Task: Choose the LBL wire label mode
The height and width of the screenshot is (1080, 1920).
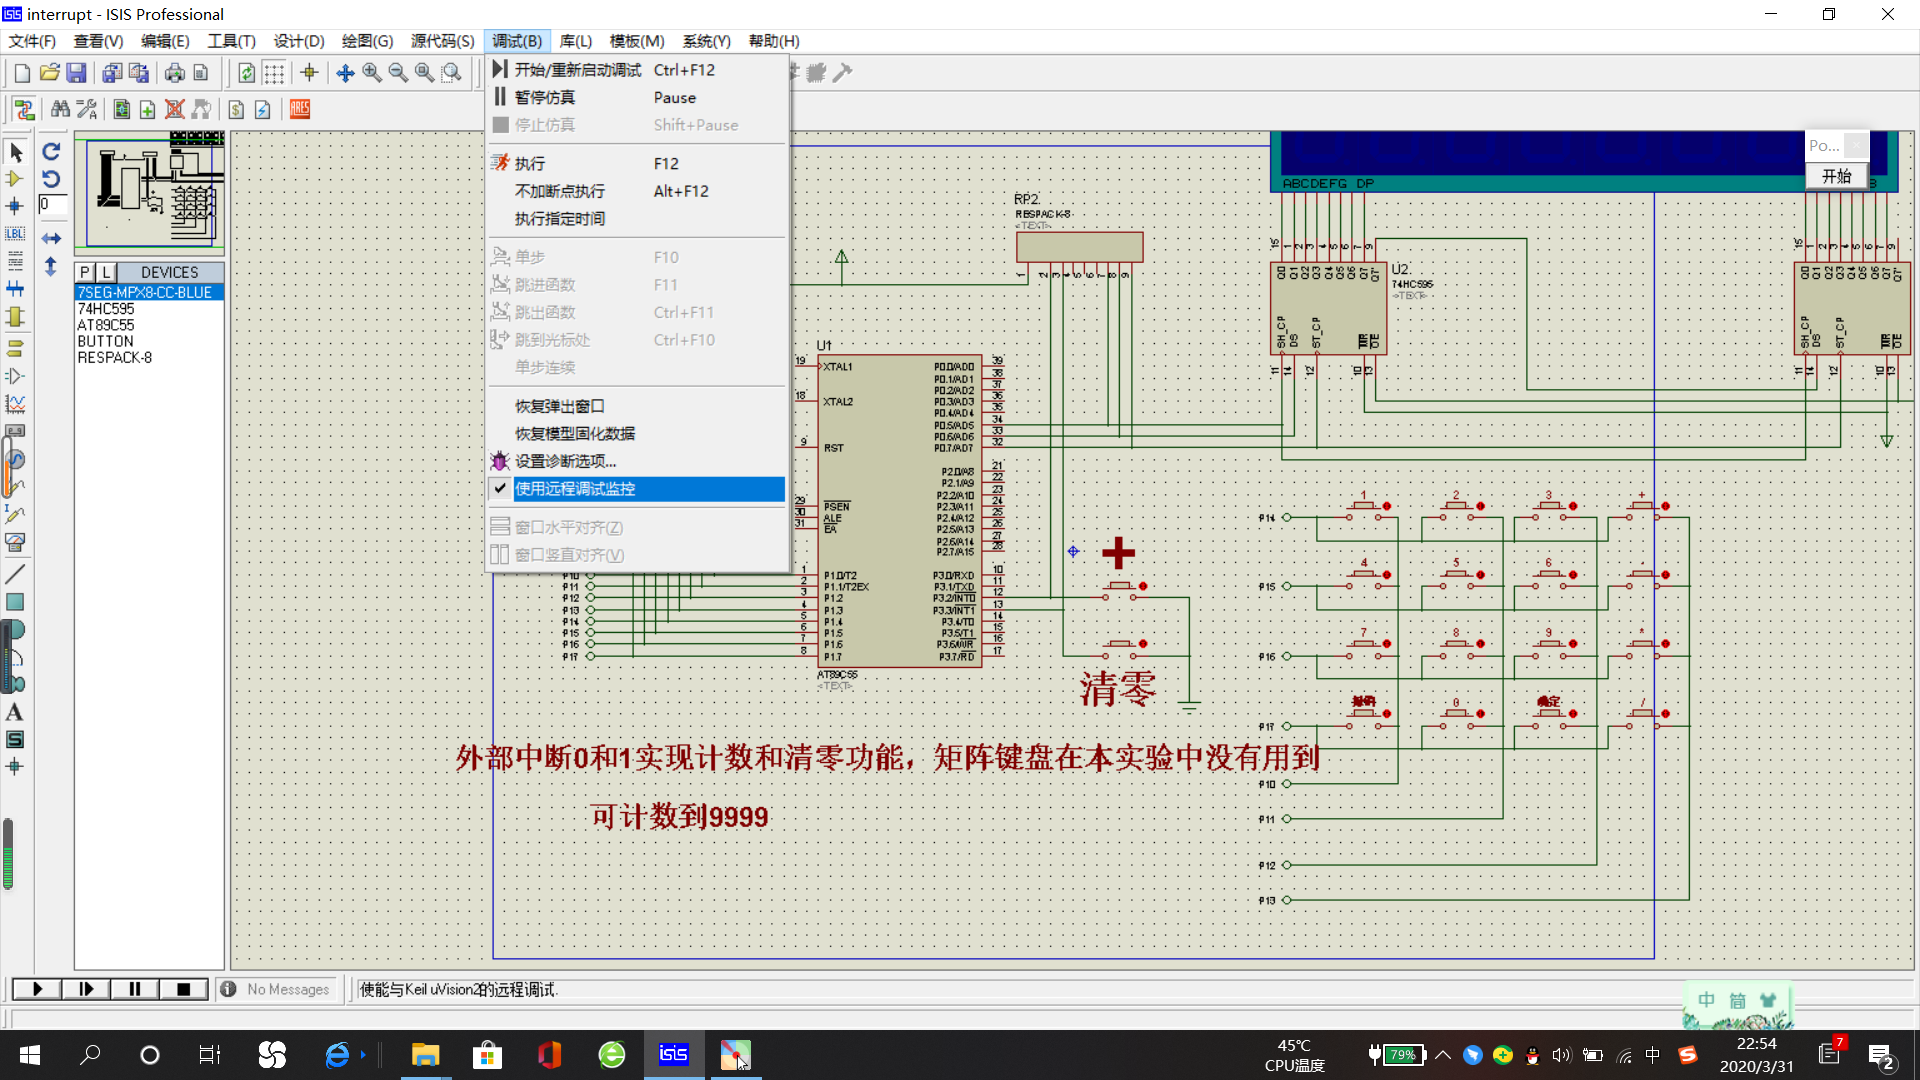Action: pos(15,234)
